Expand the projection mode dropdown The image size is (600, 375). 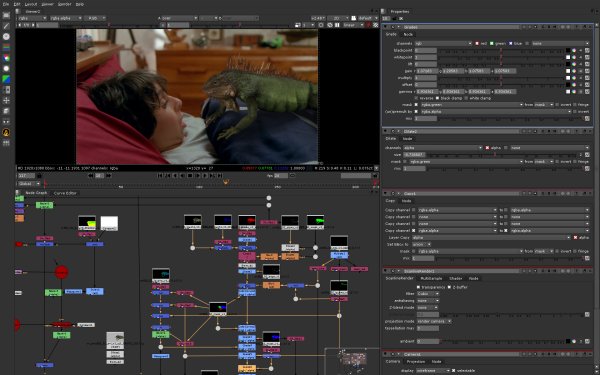pyautogui.click(x=434, y=321)
